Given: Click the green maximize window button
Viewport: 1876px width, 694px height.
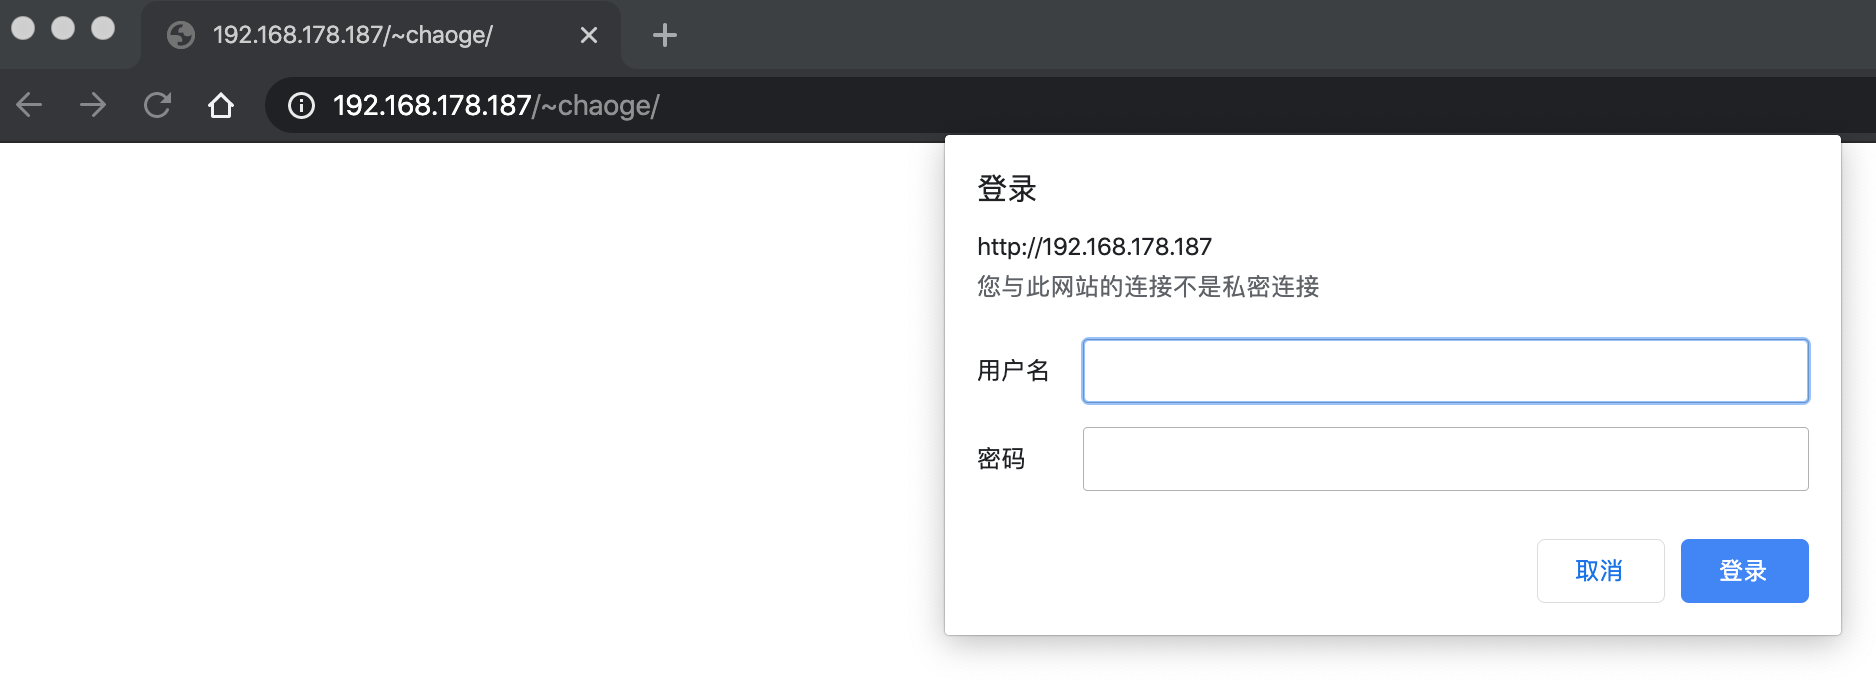Looking at the screenshot, I should [x=103, y=28].
